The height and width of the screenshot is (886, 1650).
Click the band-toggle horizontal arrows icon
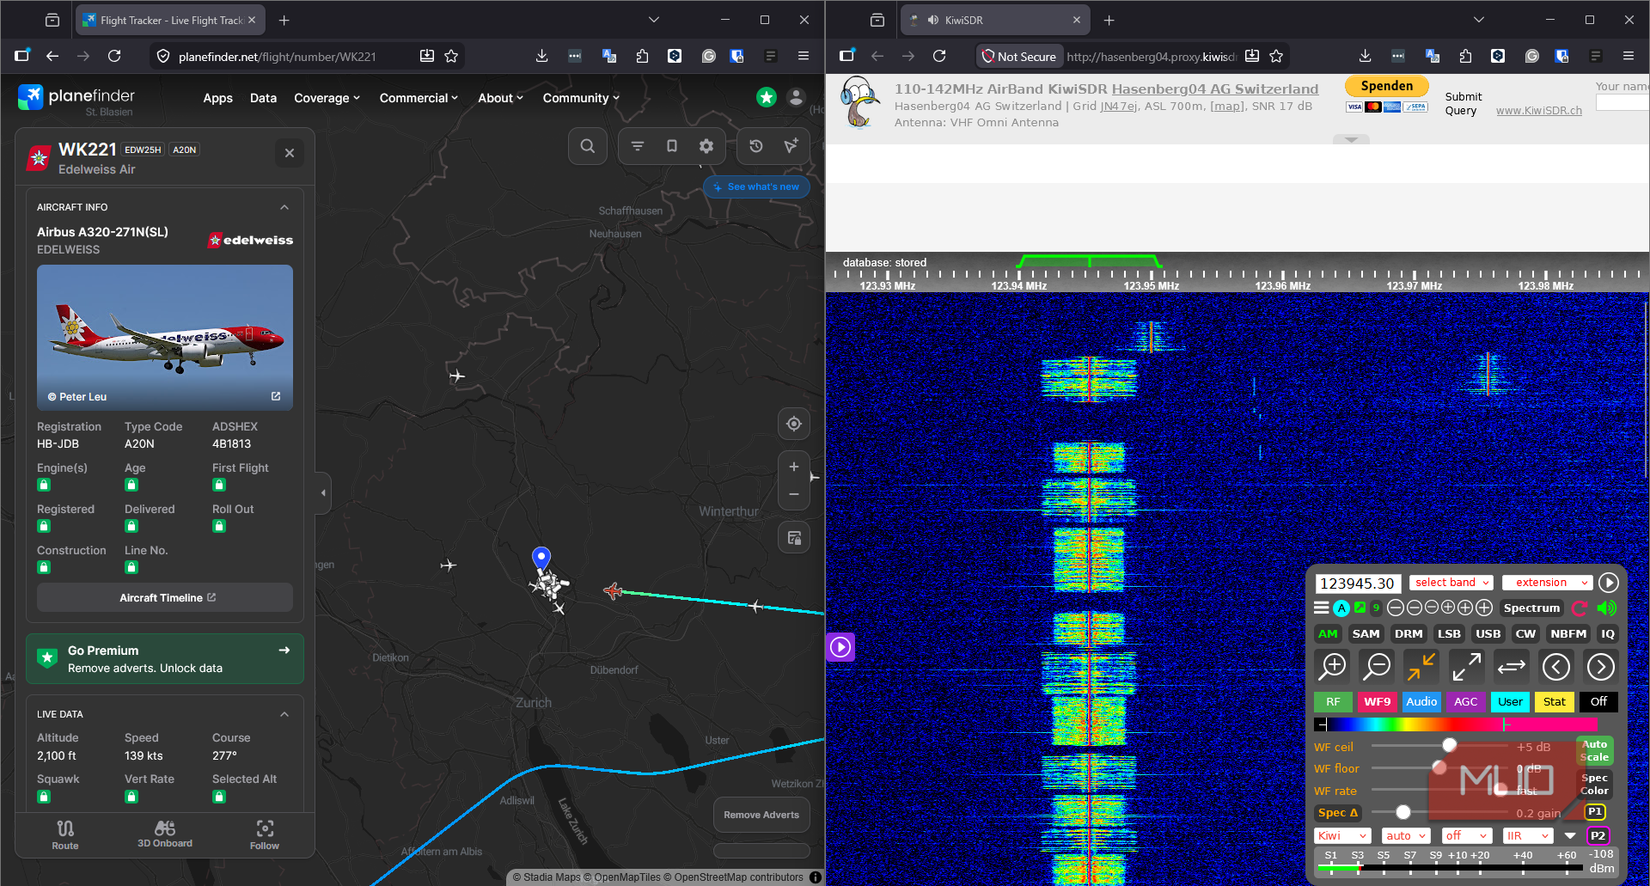[x=1511, y=666]
